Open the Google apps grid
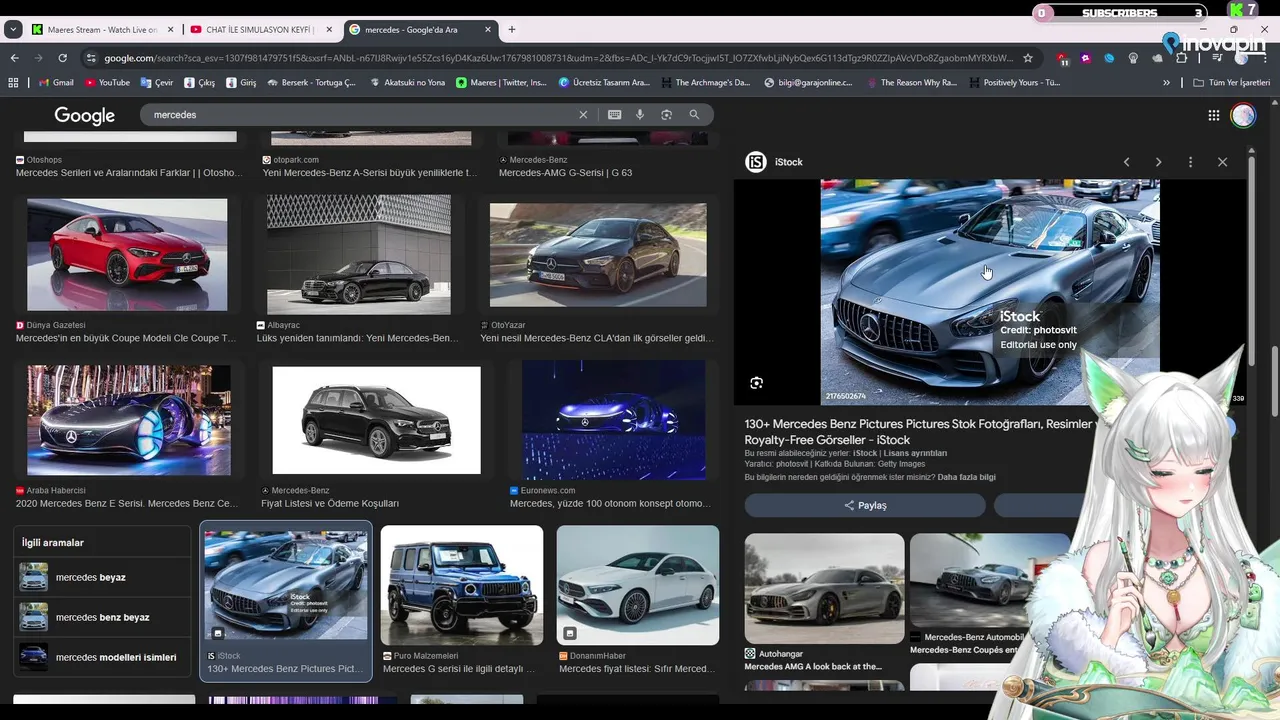 point(1214,115)
